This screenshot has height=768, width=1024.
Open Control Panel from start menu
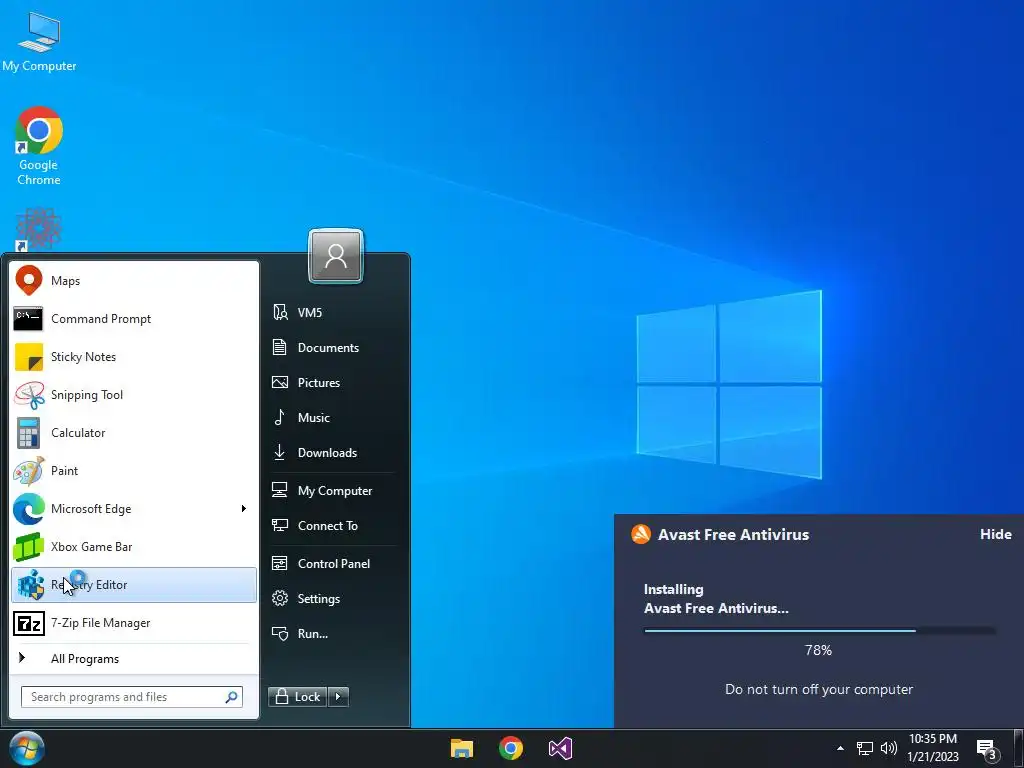tap(331, 564)
